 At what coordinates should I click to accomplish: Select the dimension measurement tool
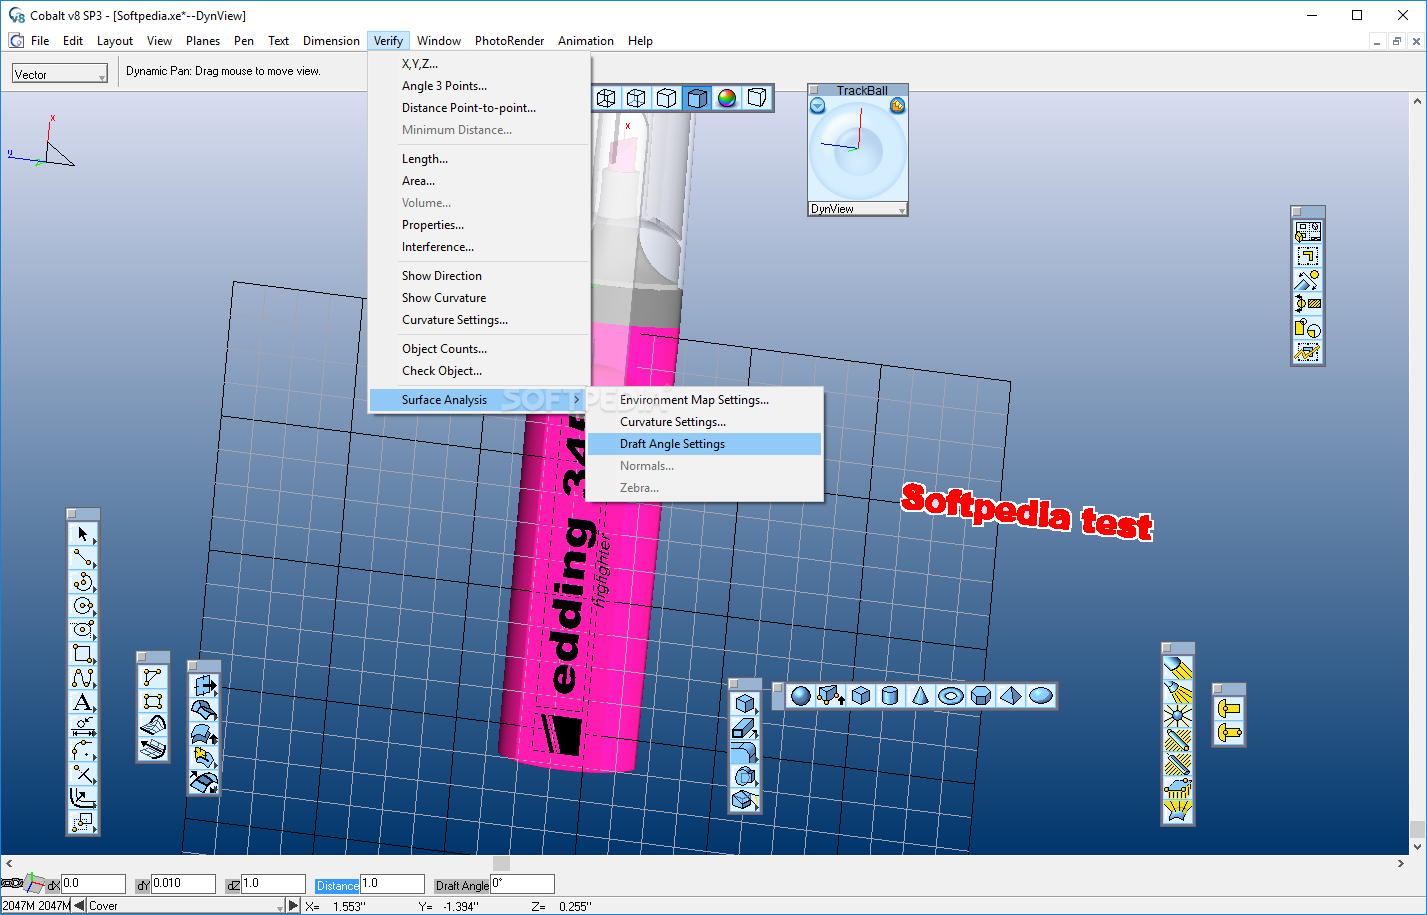pos(83,726)
